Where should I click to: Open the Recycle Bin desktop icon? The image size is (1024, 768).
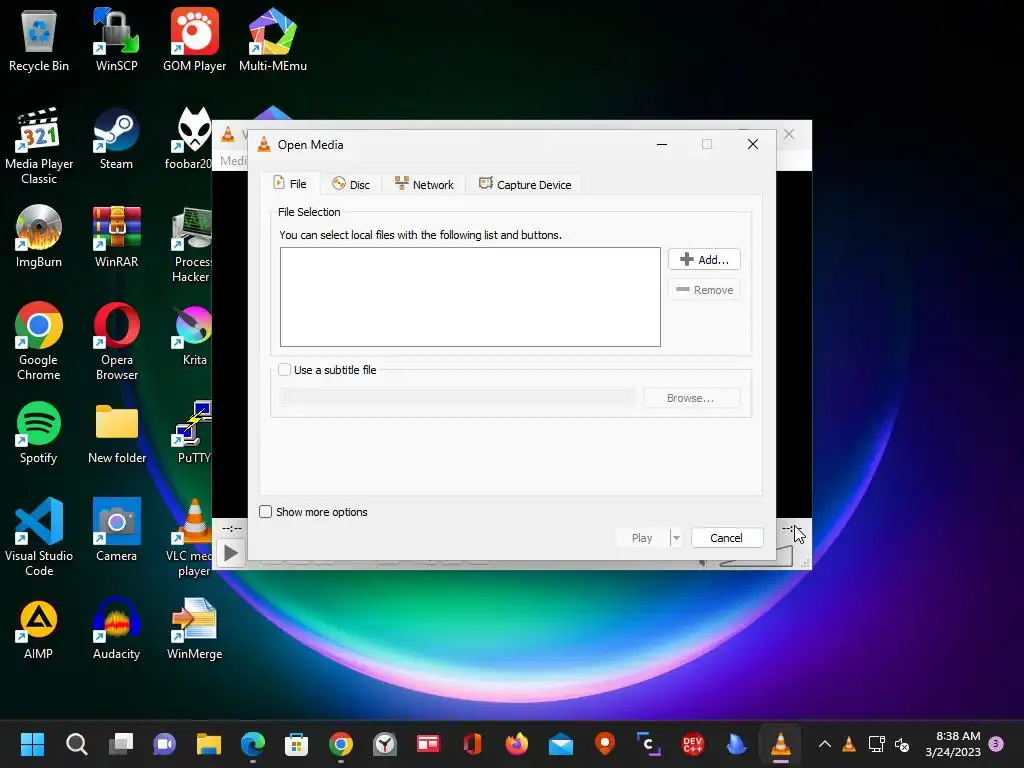(39, 39)
